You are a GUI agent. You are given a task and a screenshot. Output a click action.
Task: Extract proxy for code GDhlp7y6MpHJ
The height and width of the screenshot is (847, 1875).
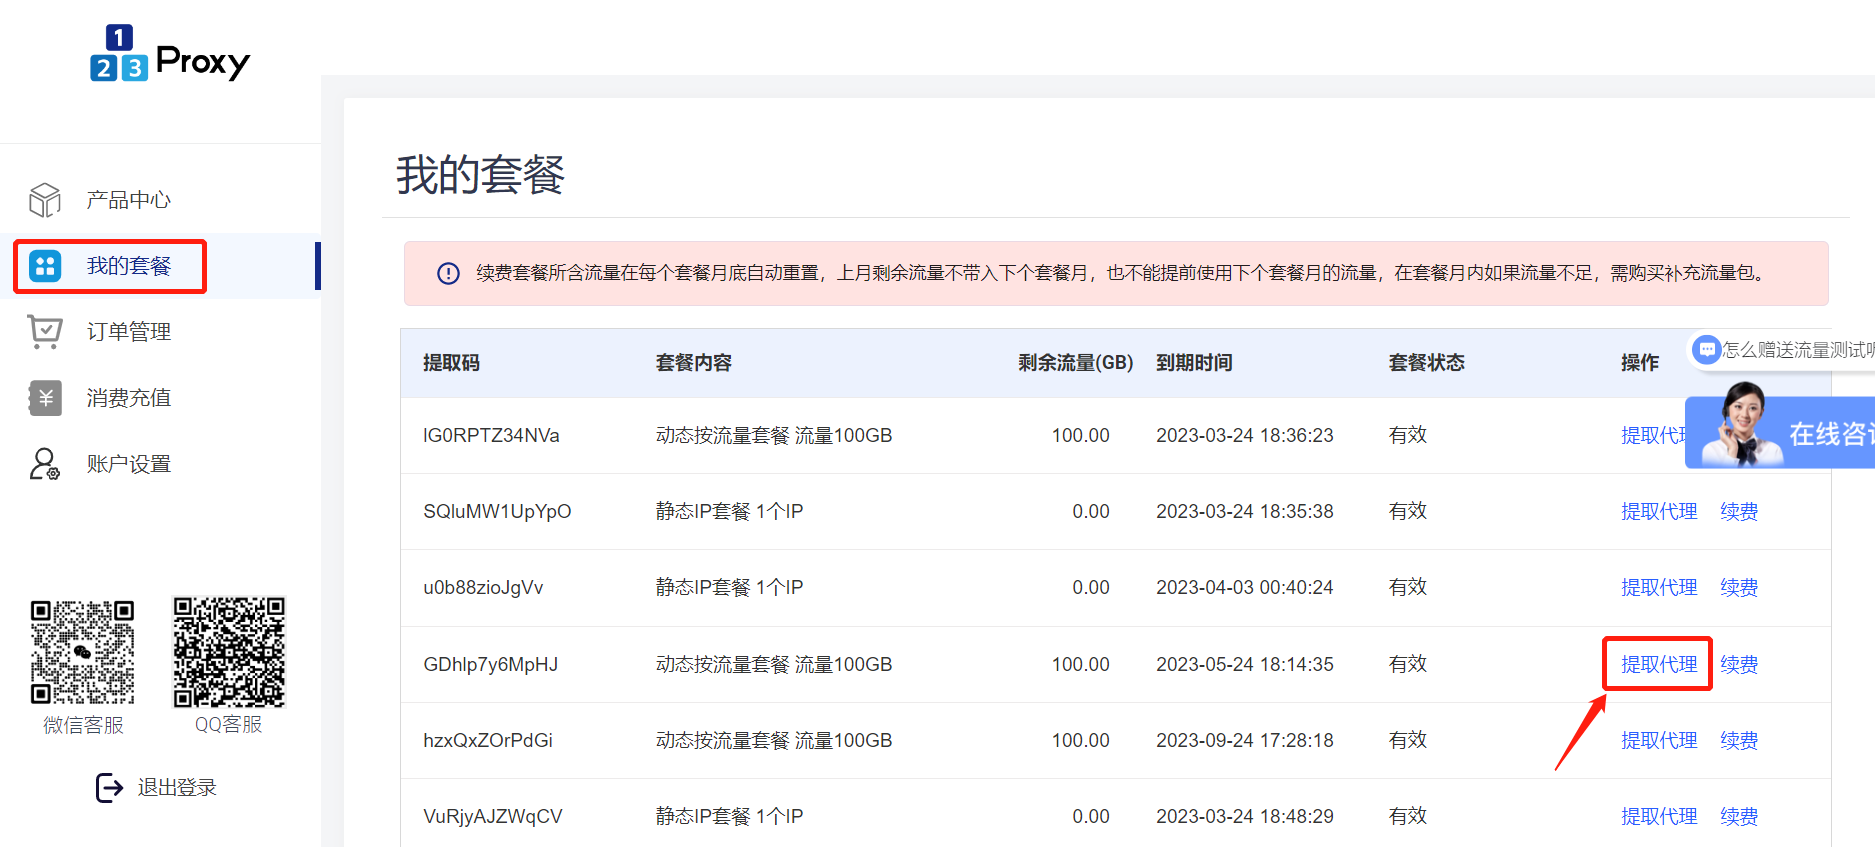pyautogui.click(x=1658, y=664)
